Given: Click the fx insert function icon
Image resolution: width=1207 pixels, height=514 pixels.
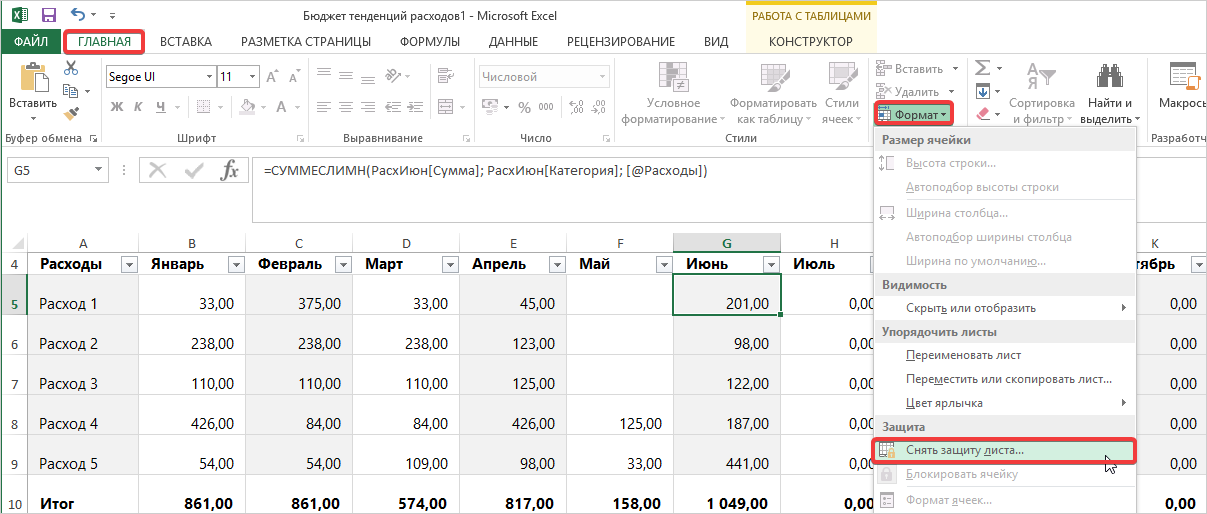Looking at the screenshot, I should [x=230, y=170].
